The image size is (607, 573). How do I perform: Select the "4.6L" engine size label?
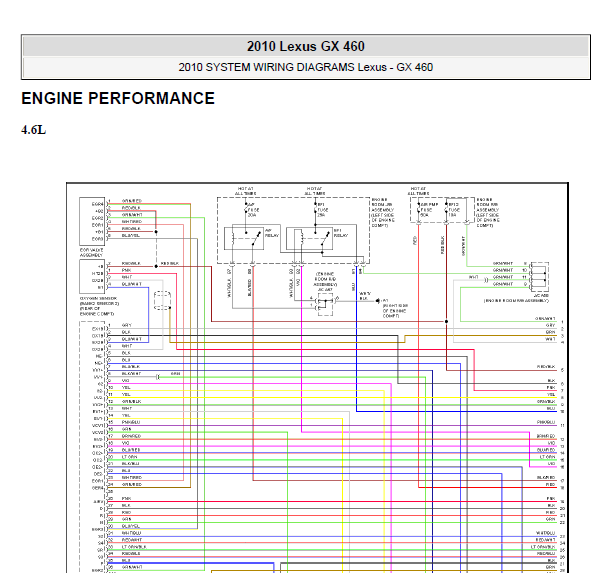[34, 130]
